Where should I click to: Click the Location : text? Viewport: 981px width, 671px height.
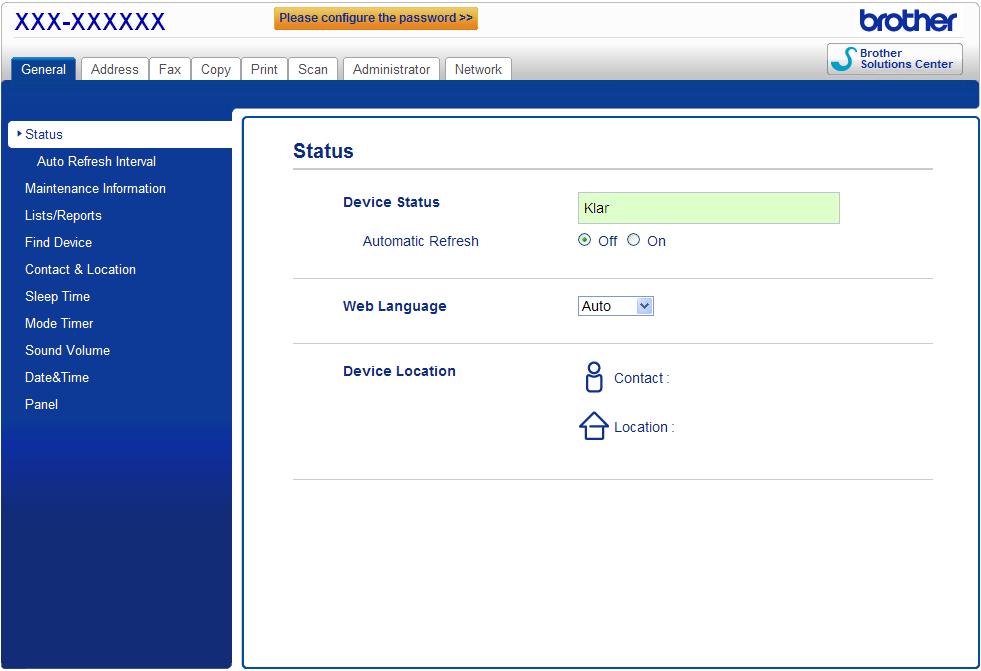click(644, 426)
